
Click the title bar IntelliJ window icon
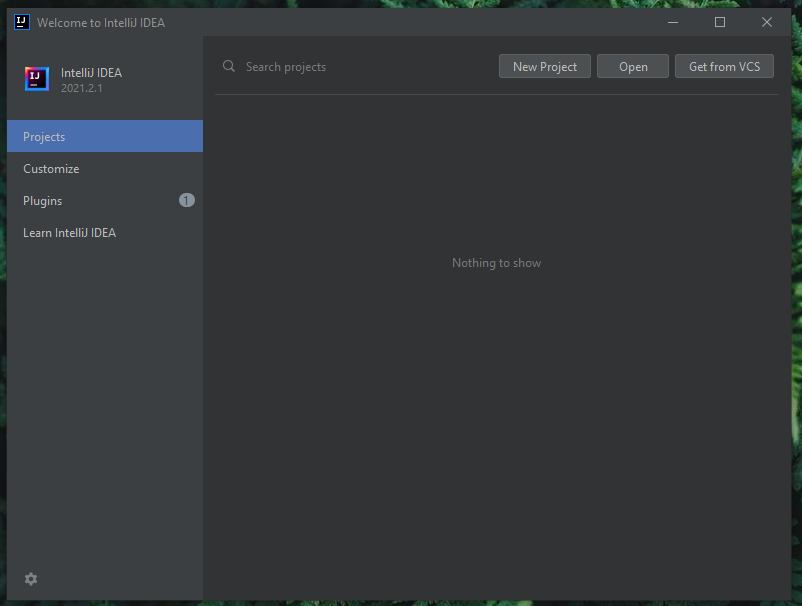(x=21, y=23)
